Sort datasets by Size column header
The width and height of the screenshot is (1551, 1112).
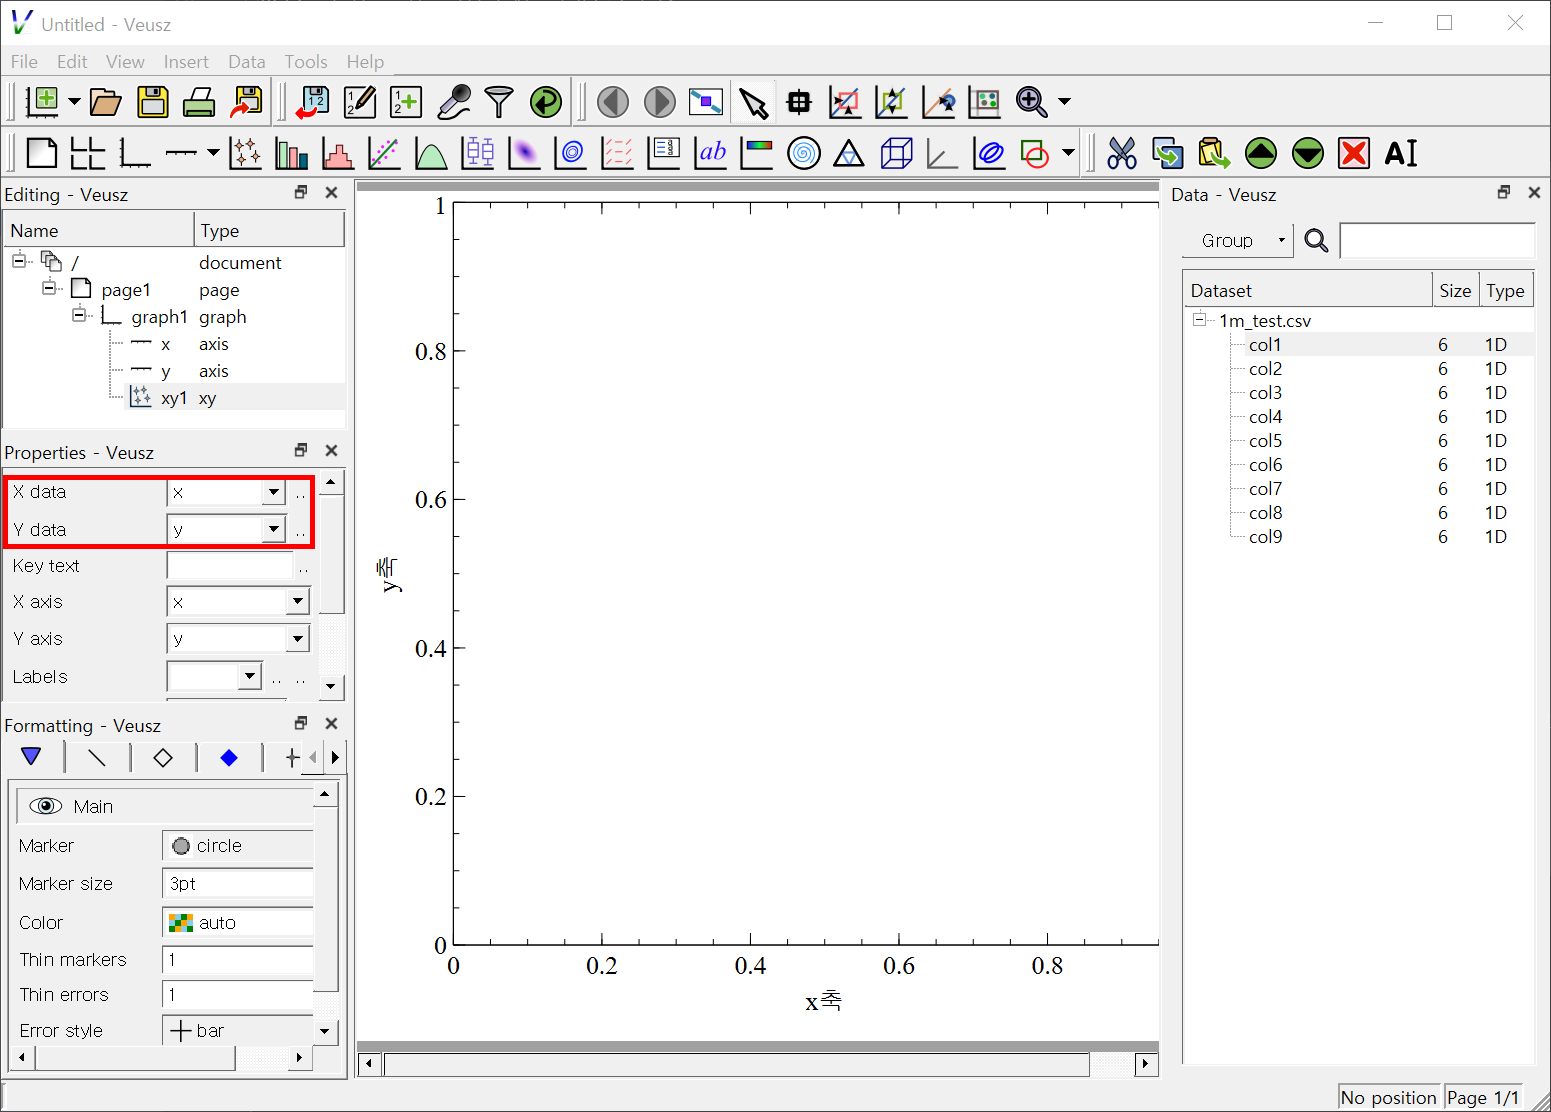coord(1455,290)
